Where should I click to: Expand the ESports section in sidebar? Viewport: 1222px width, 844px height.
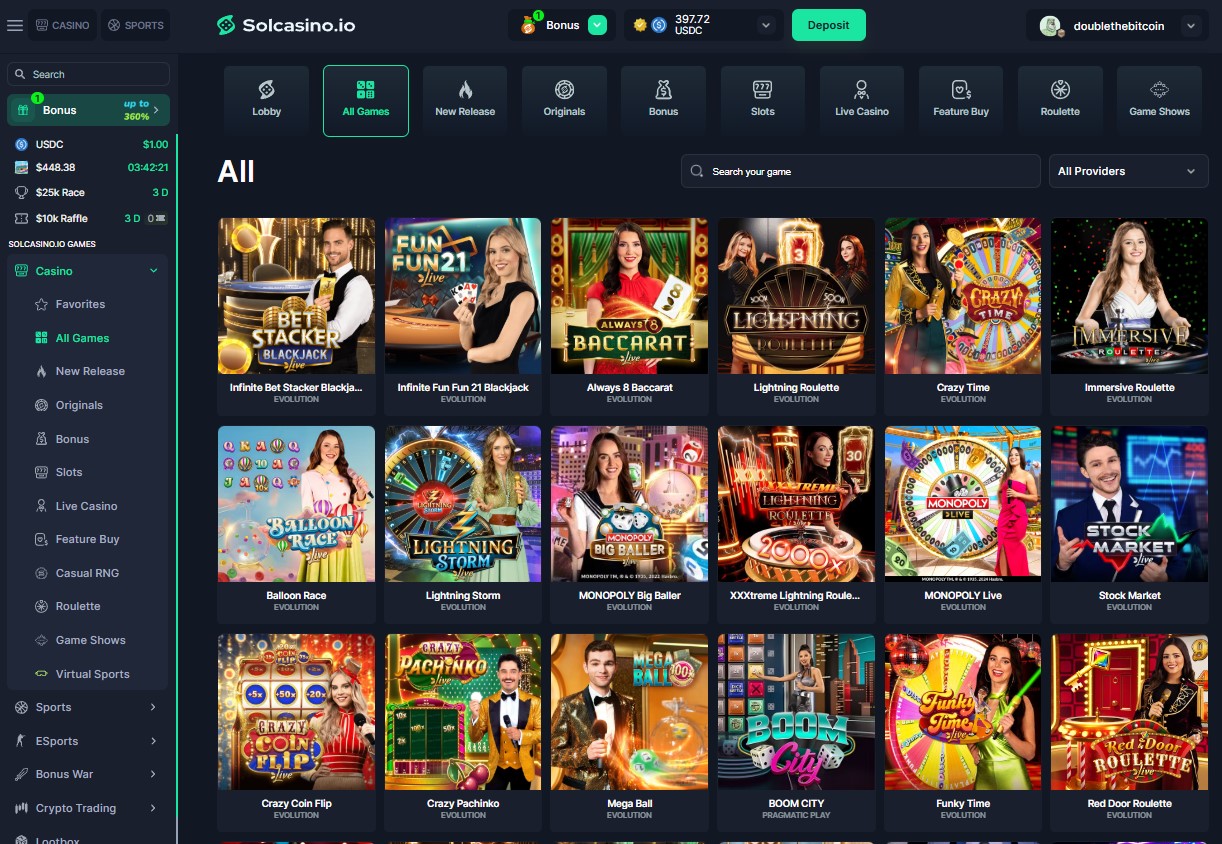[x=153, y=741]
